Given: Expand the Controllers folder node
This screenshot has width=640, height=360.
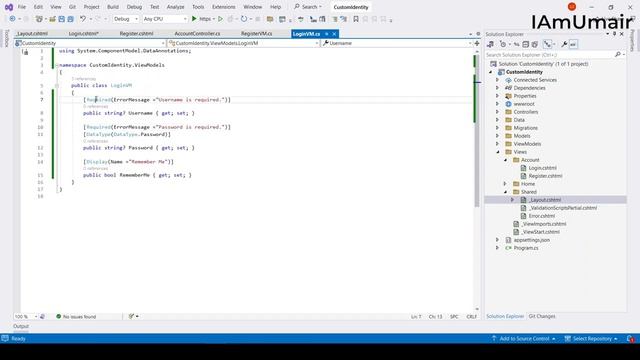Looking at the screenshot, I should (x=498, y=112).
